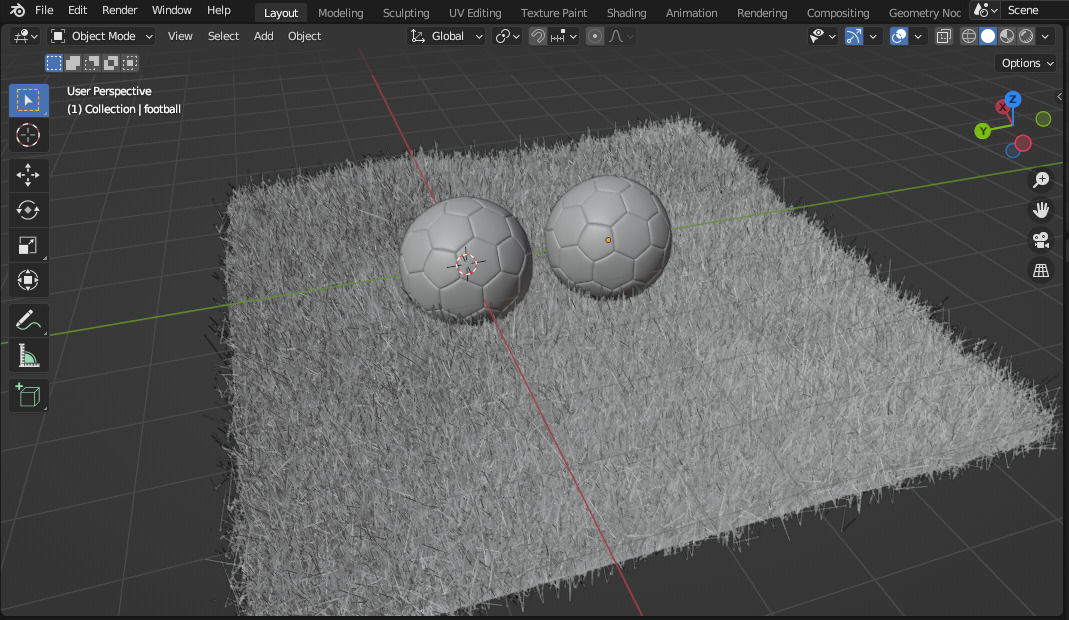Open the Render menu
1069x620 pixels.
pos(119,10)
